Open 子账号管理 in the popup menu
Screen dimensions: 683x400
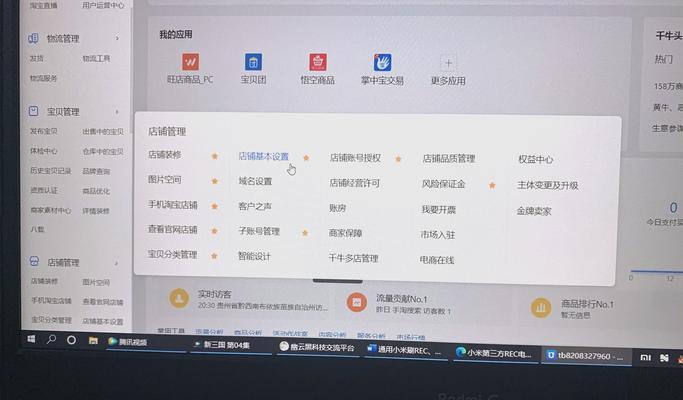(x=259, y=231)
